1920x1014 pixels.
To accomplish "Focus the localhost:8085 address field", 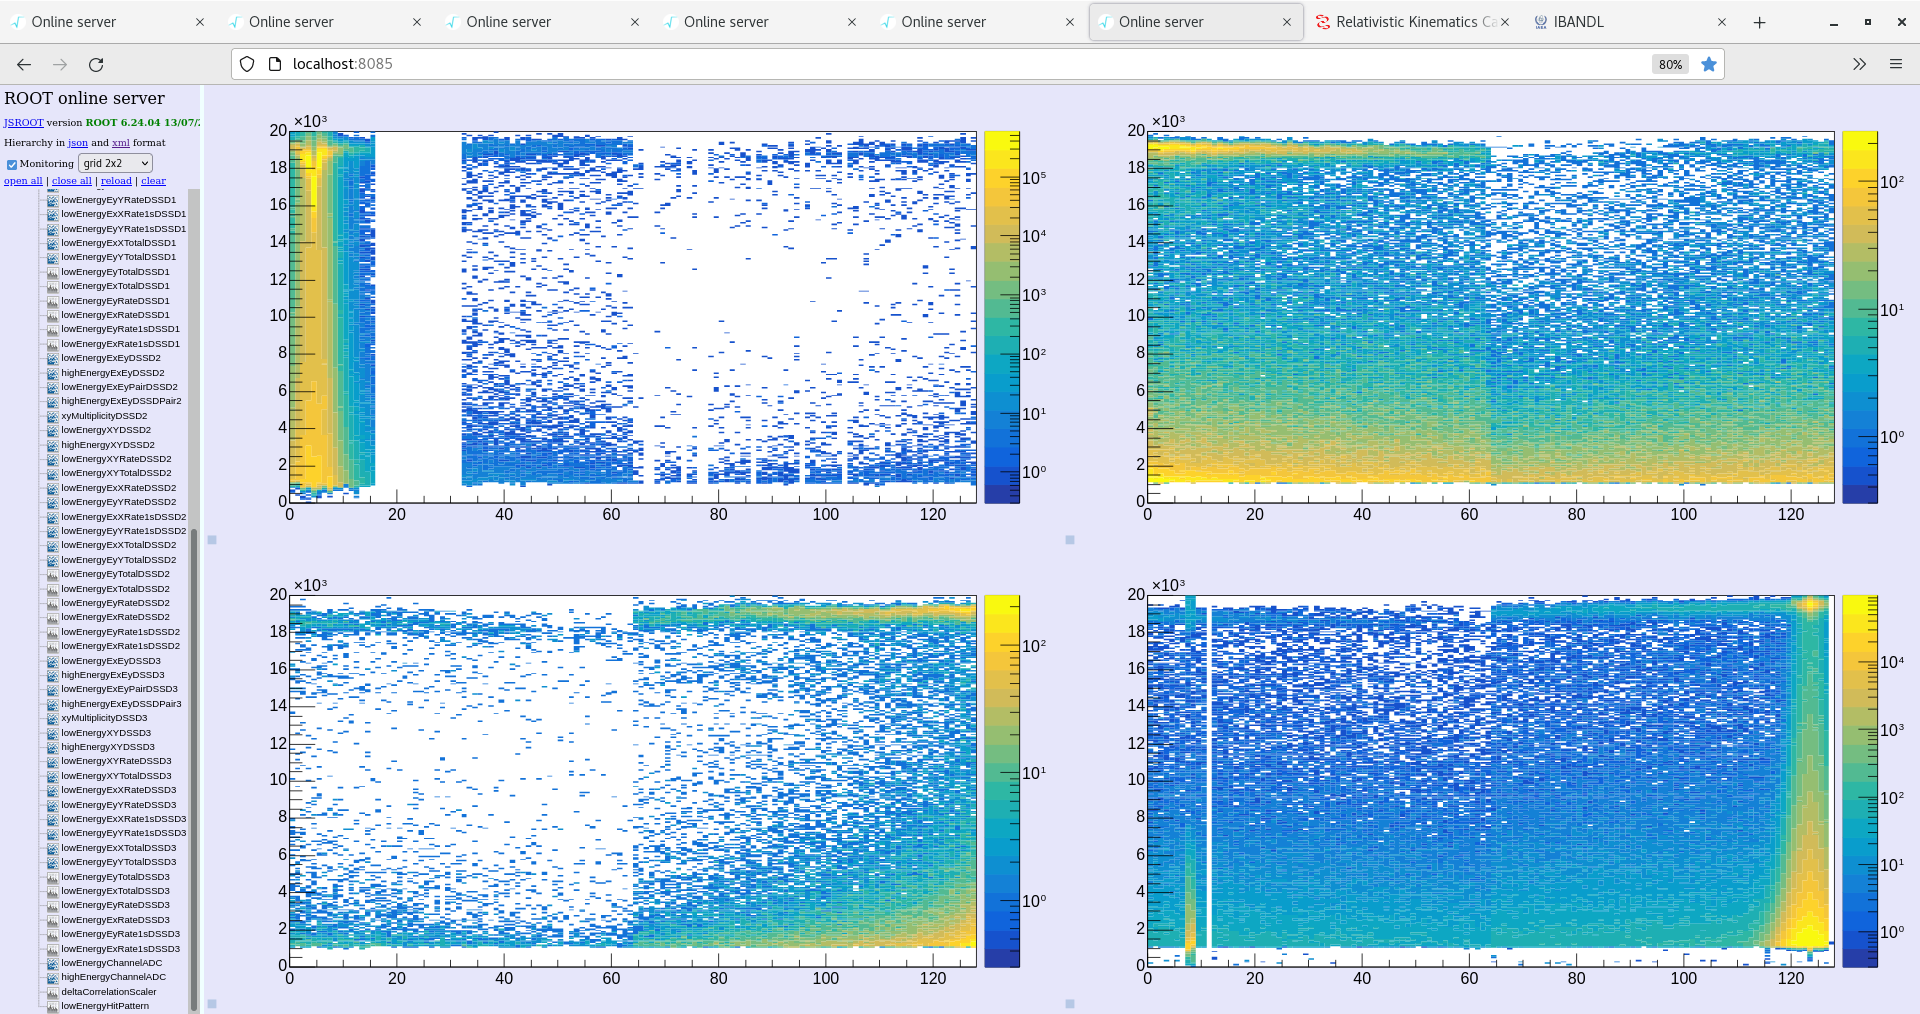I will [x=940, y=64].
